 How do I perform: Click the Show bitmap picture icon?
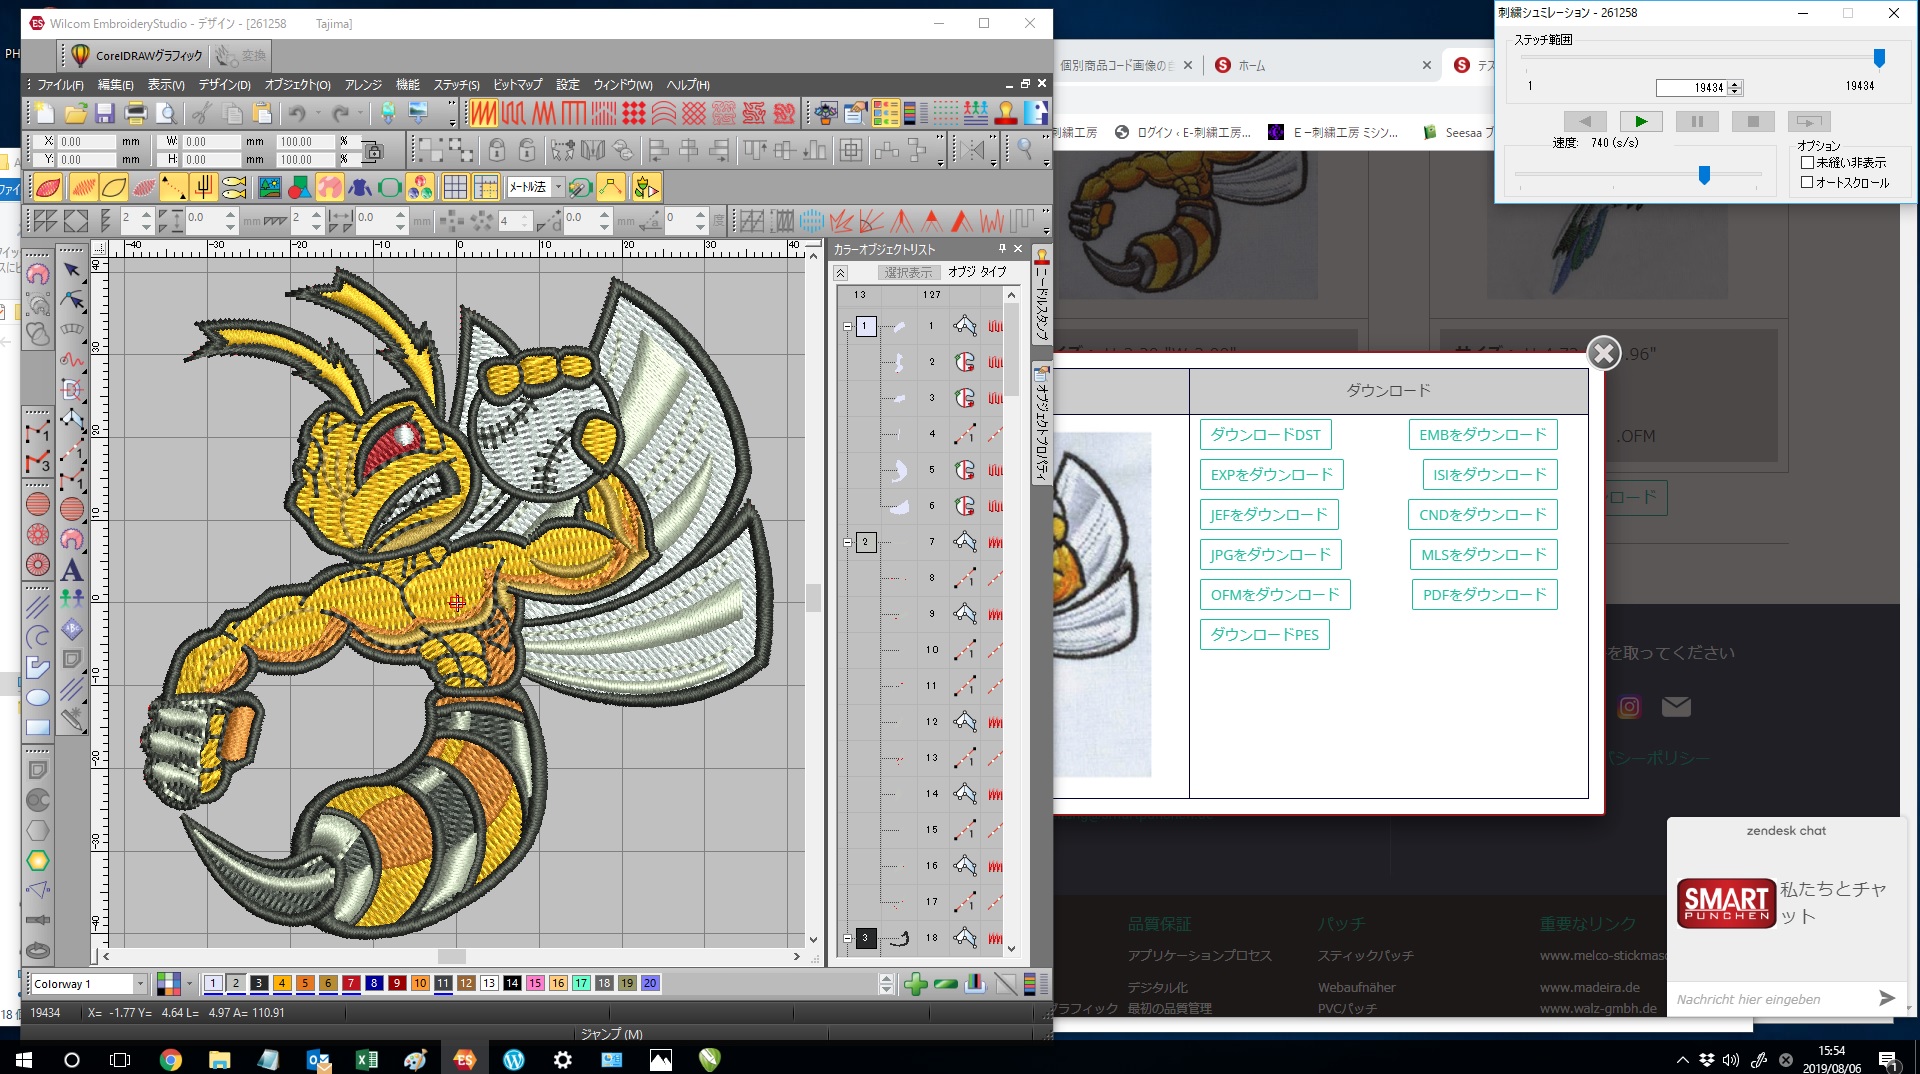269,187
